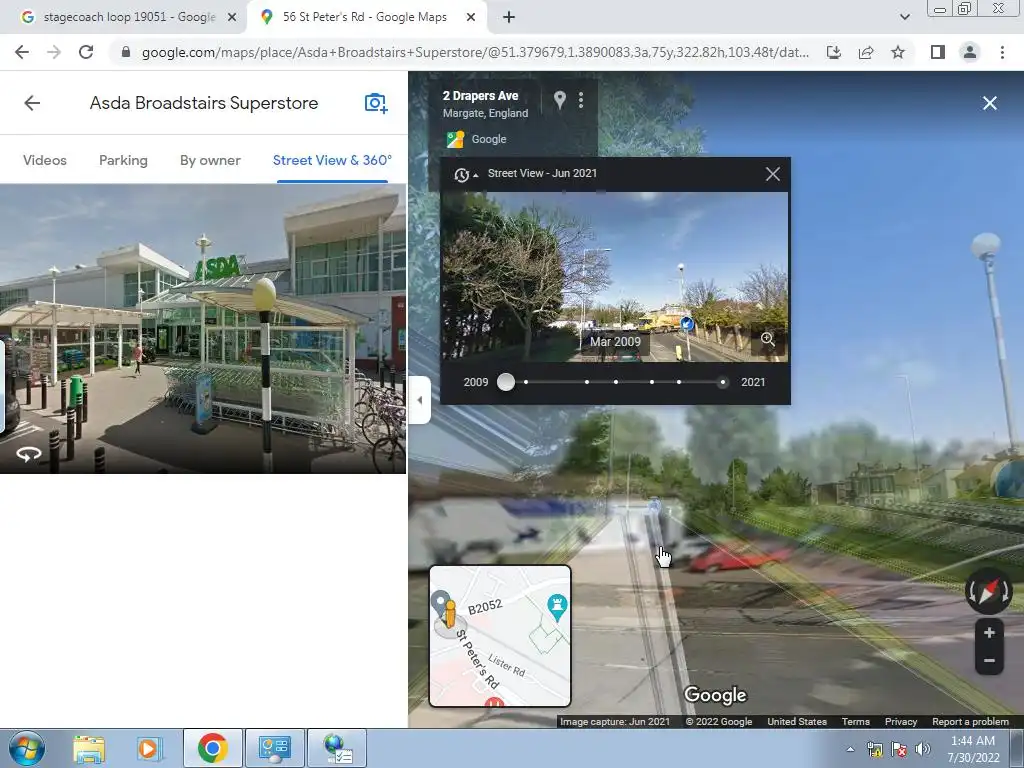1024x768 pixels.
Task: Open the minimap with the pegman
Action: [x=500, y=636]
